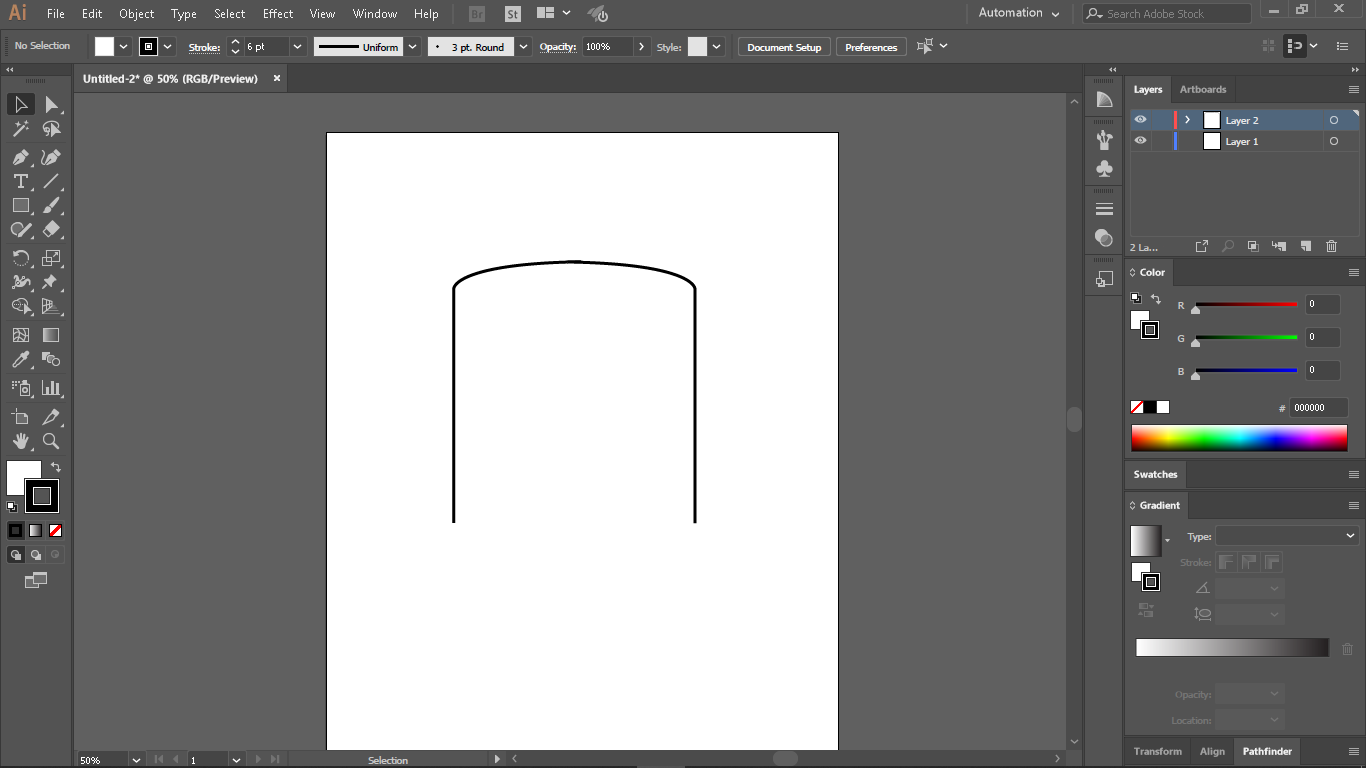Switch to the Transform tab
The width and height of the screenshot is (1366, 768).
1158,751
